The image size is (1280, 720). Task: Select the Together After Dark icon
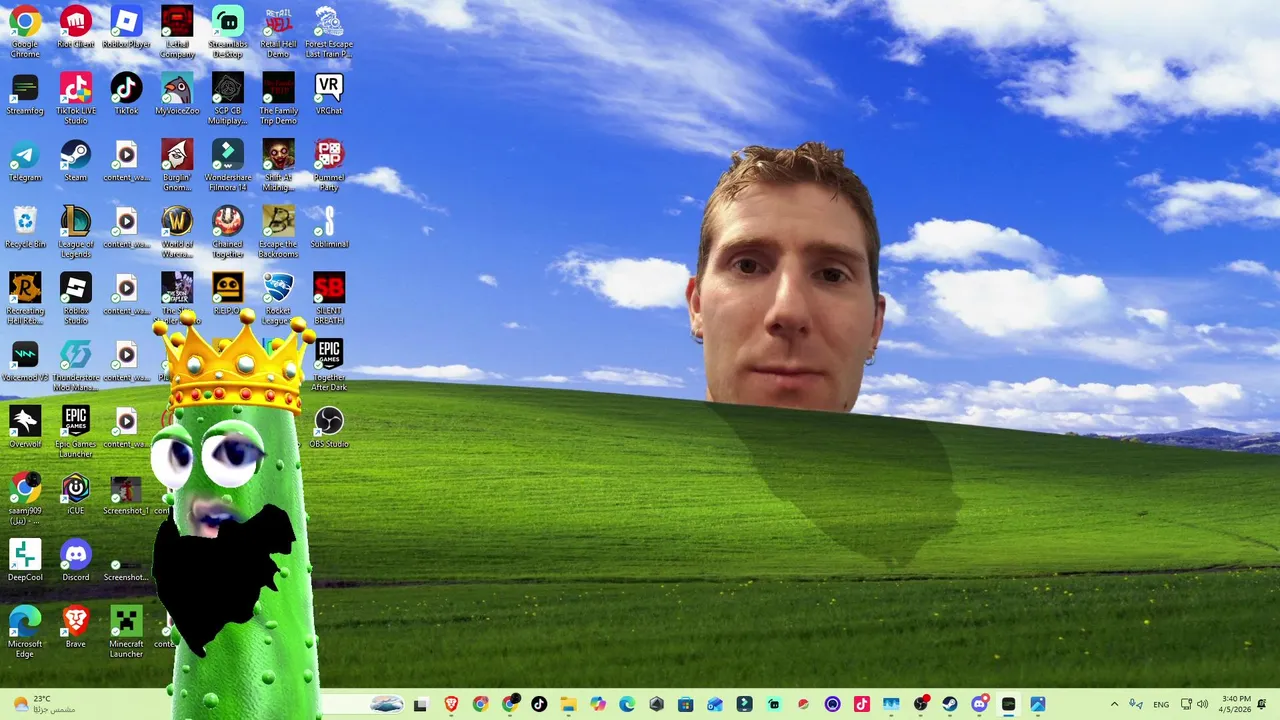tap(329, 365)
